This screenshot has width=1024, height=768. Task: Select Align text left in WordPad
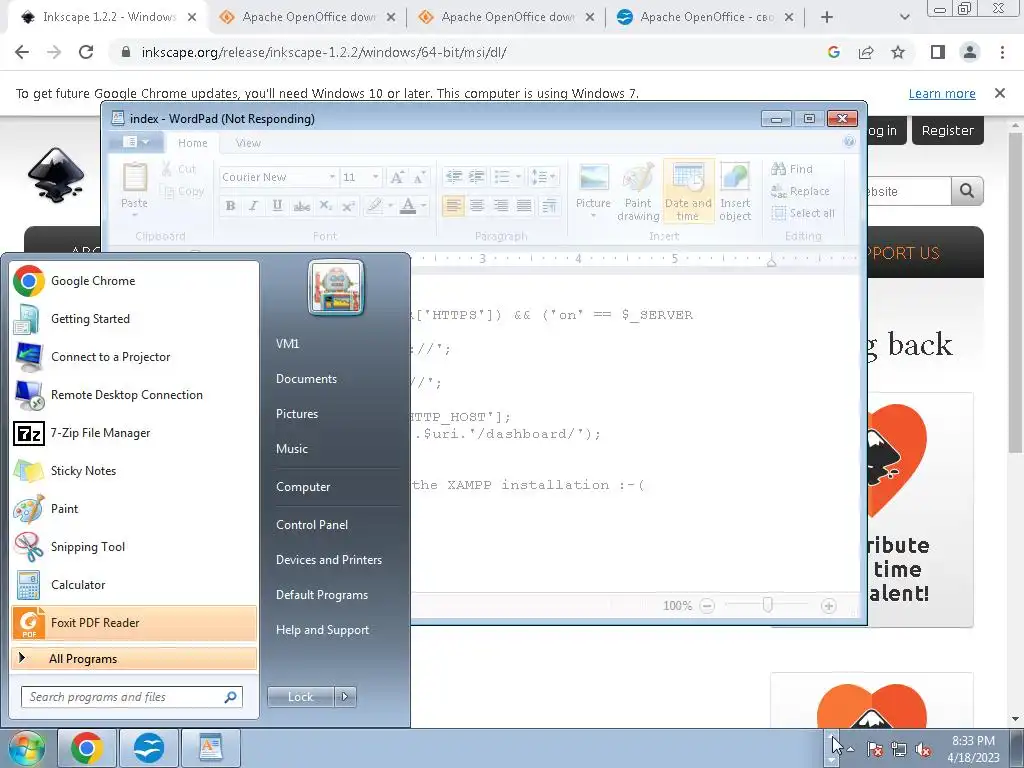[x=453, y=206]
